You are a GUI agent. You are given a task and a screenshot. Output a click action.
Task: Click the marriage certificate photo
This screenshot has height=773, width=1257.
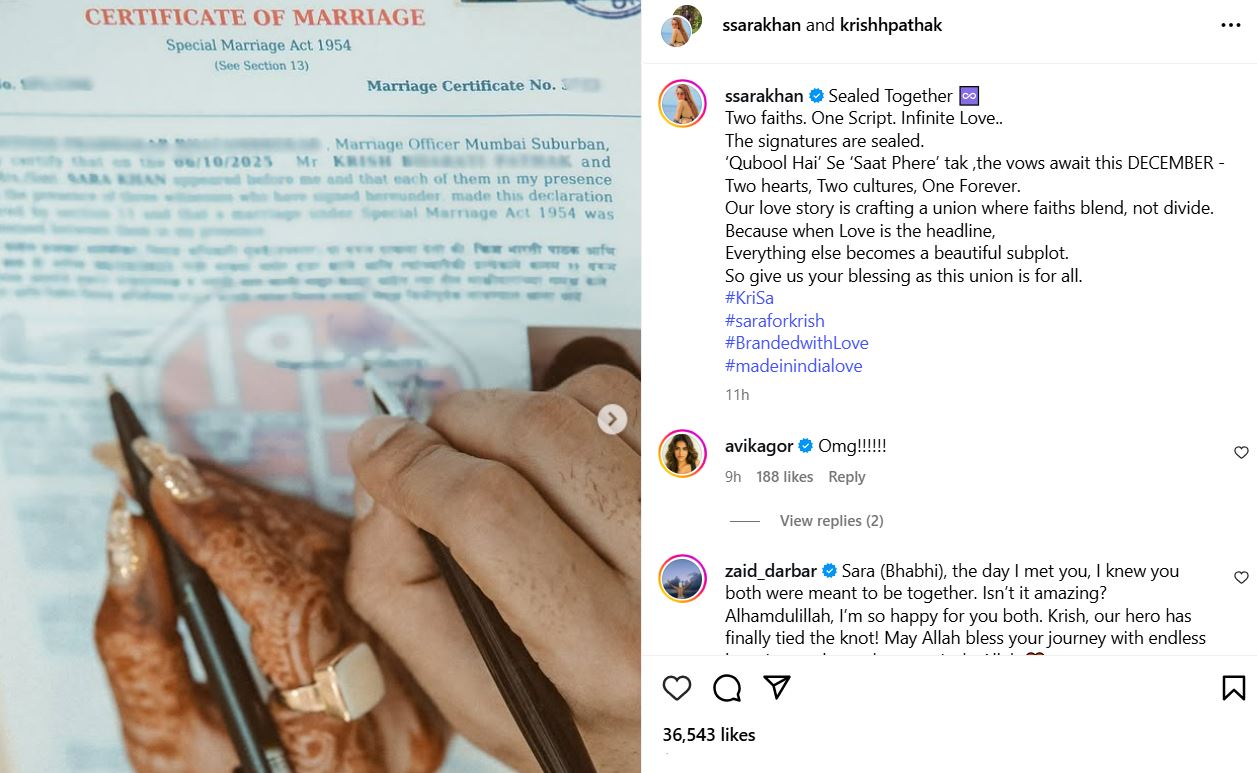(x=320, y=386)
